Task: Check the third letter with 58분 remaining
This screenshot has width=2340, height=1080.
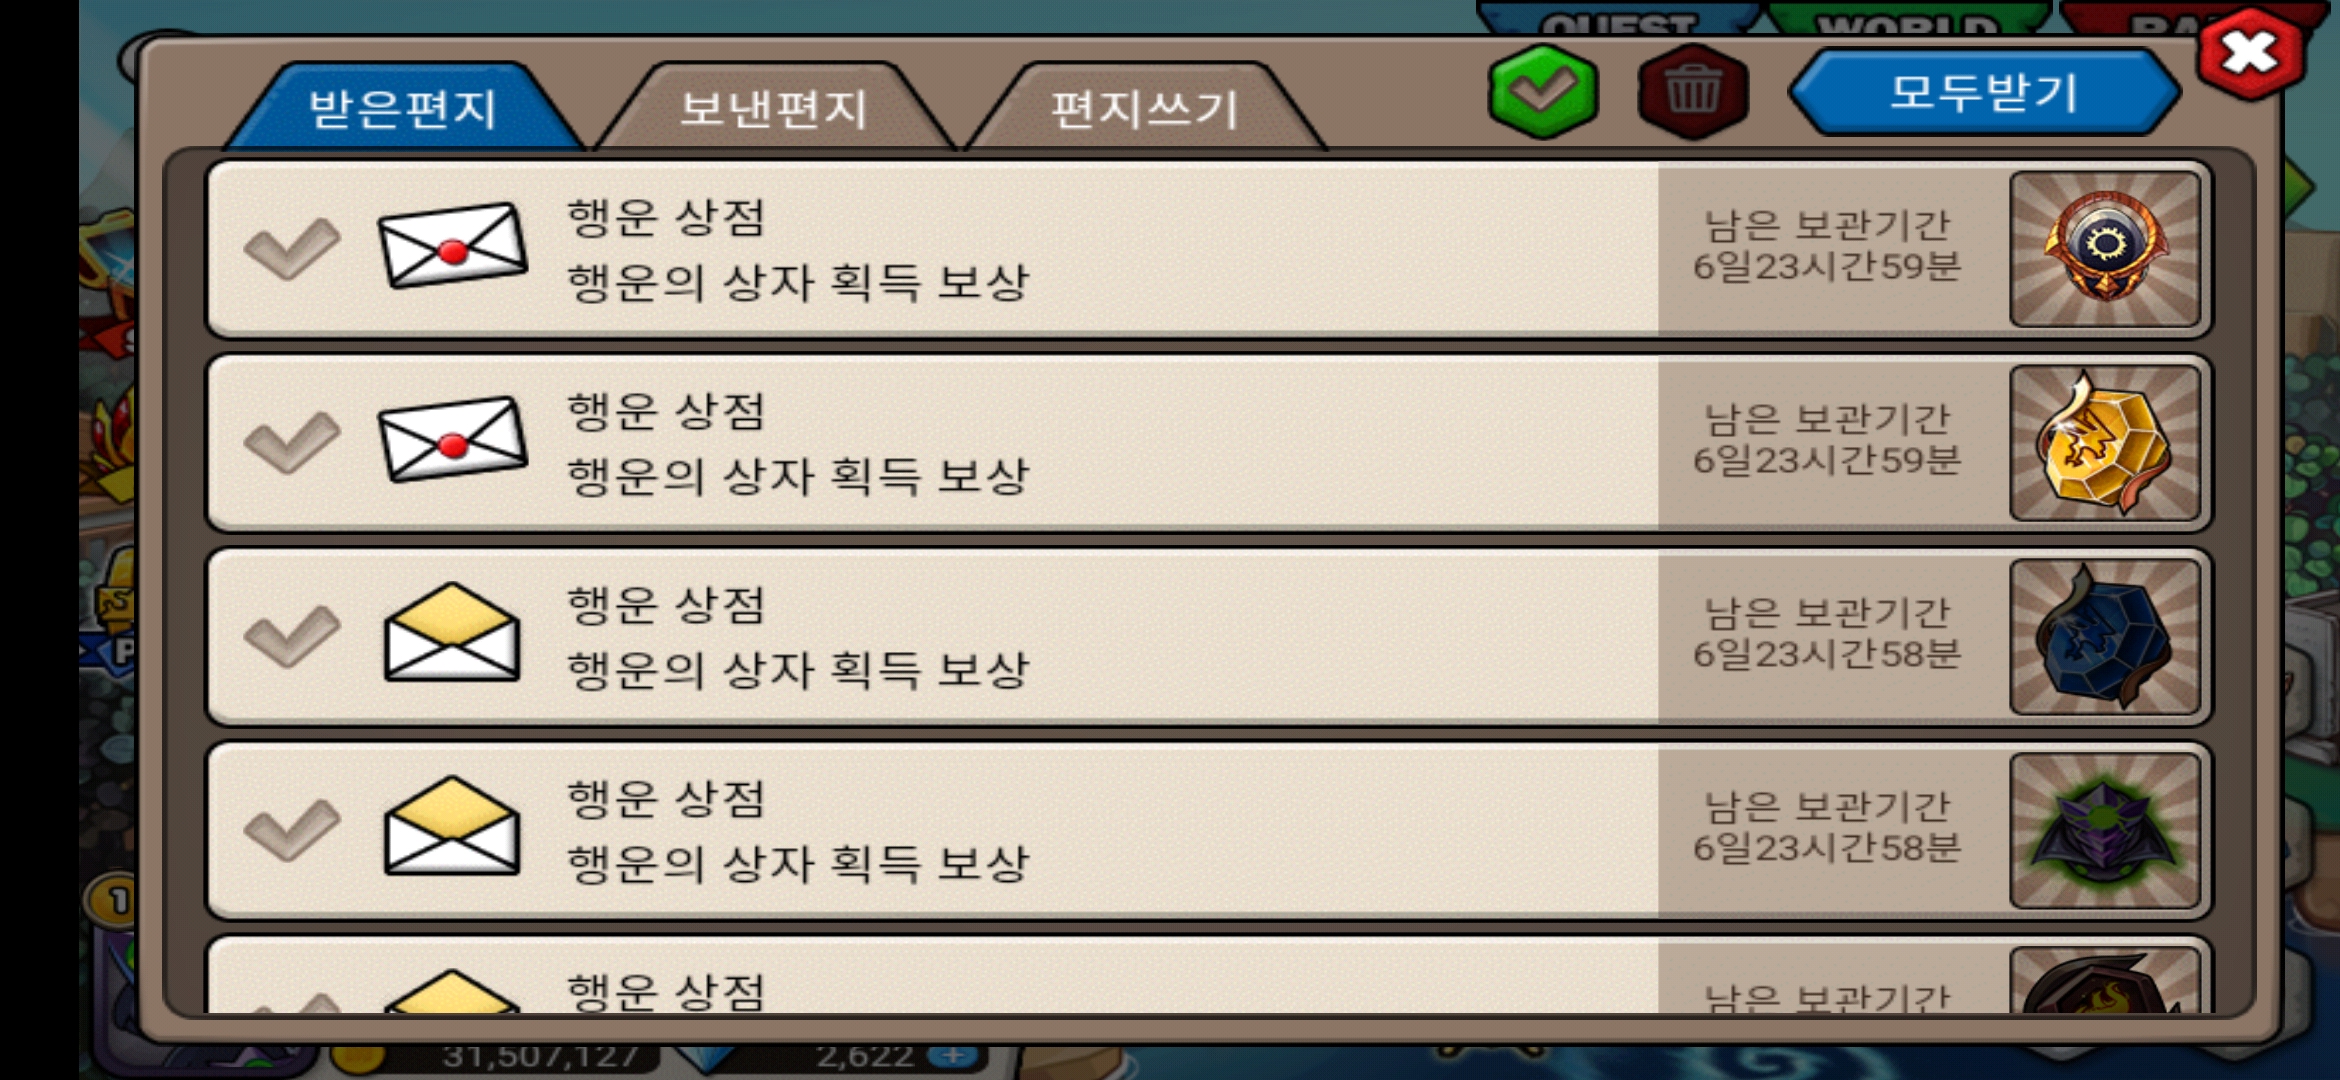Action: pos(292,636)
